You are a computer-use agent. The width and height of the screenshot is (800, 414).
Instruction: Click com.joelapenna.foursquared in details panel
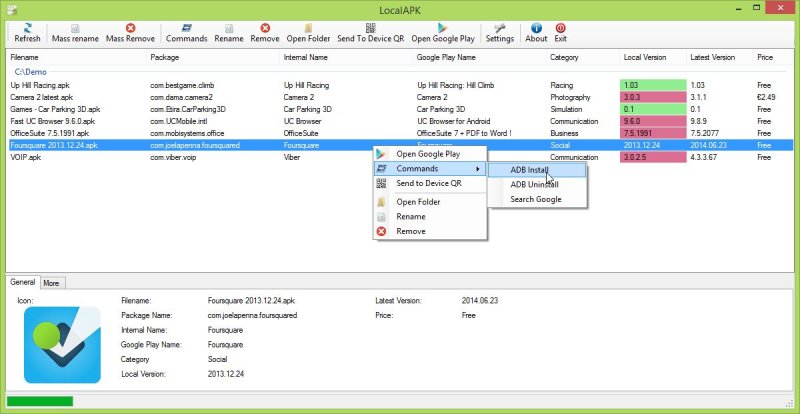[252, 315]
